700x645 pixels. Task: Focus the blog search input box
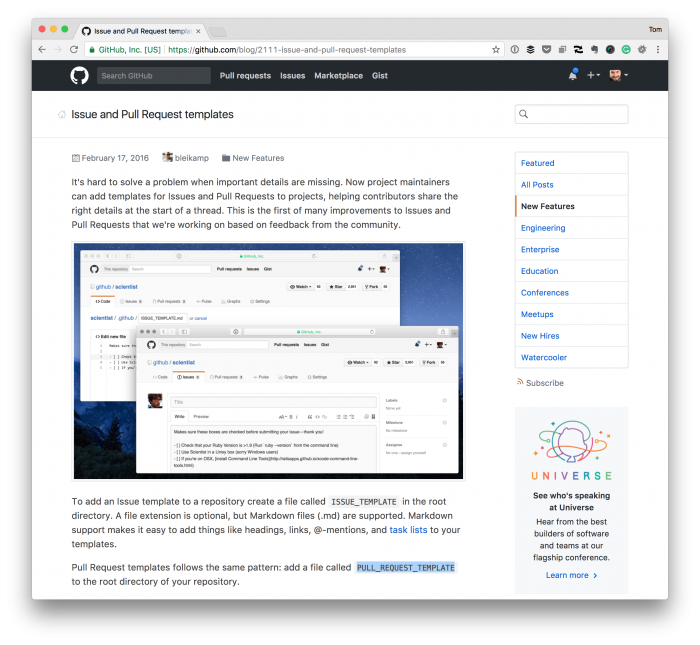pyautogui.click(x=571, y=114)
